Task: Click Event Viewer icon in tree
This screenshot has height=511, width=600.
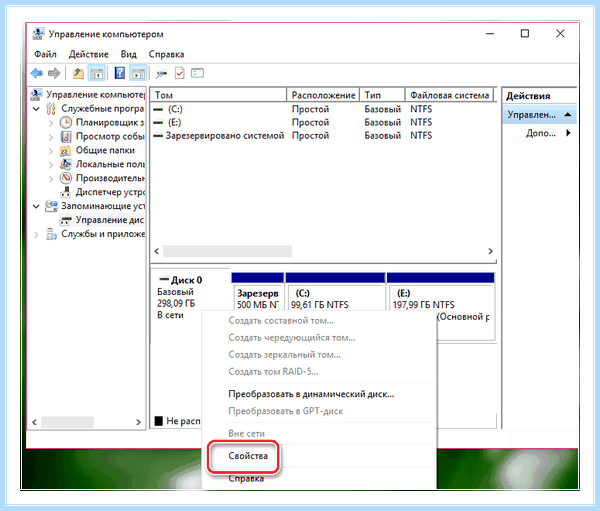Action: (66, 136)
